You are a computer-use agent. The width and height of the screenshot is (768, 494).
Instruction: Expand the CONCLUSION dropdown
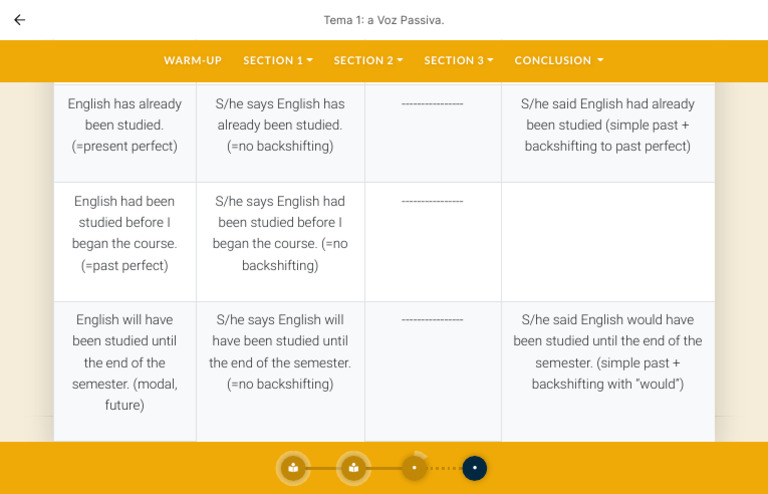pos(559,60)
